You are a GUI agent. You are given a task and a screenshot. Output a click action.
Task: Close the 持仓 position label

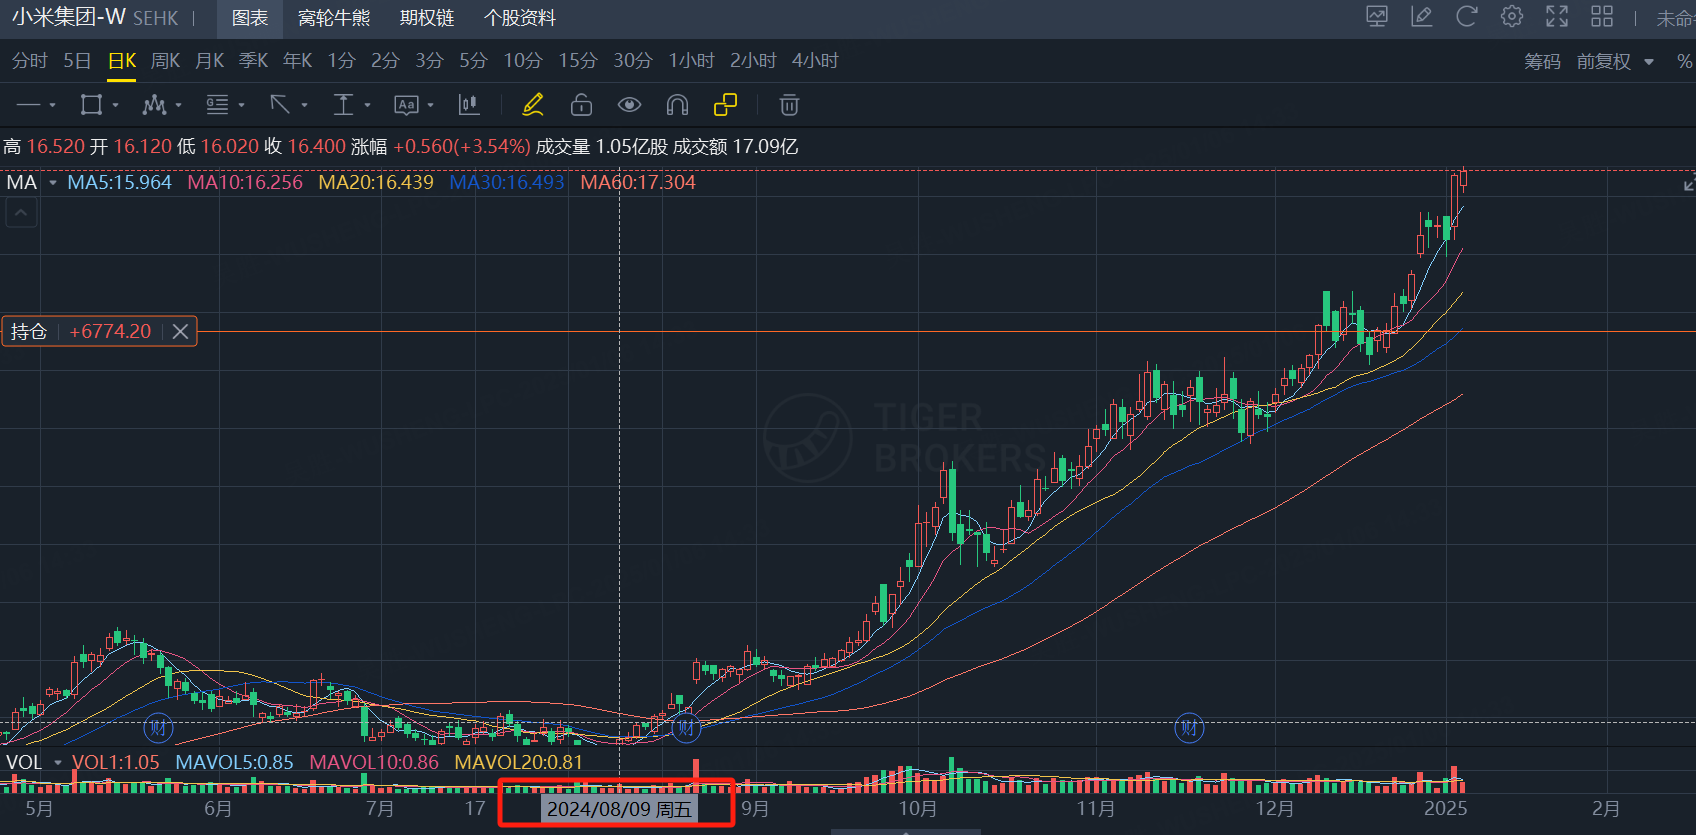coord(180,331)
